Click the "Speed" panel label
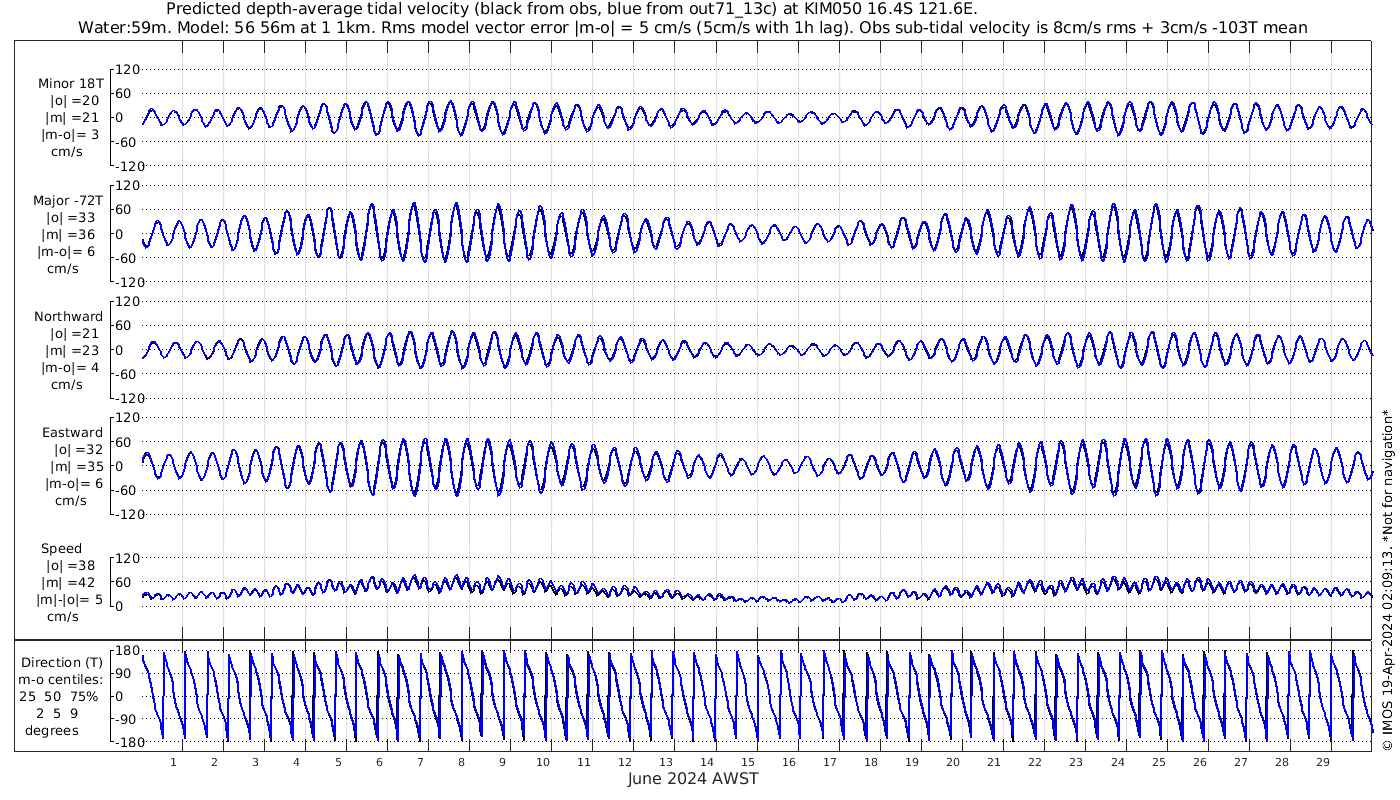 click(x=61, y=548)
